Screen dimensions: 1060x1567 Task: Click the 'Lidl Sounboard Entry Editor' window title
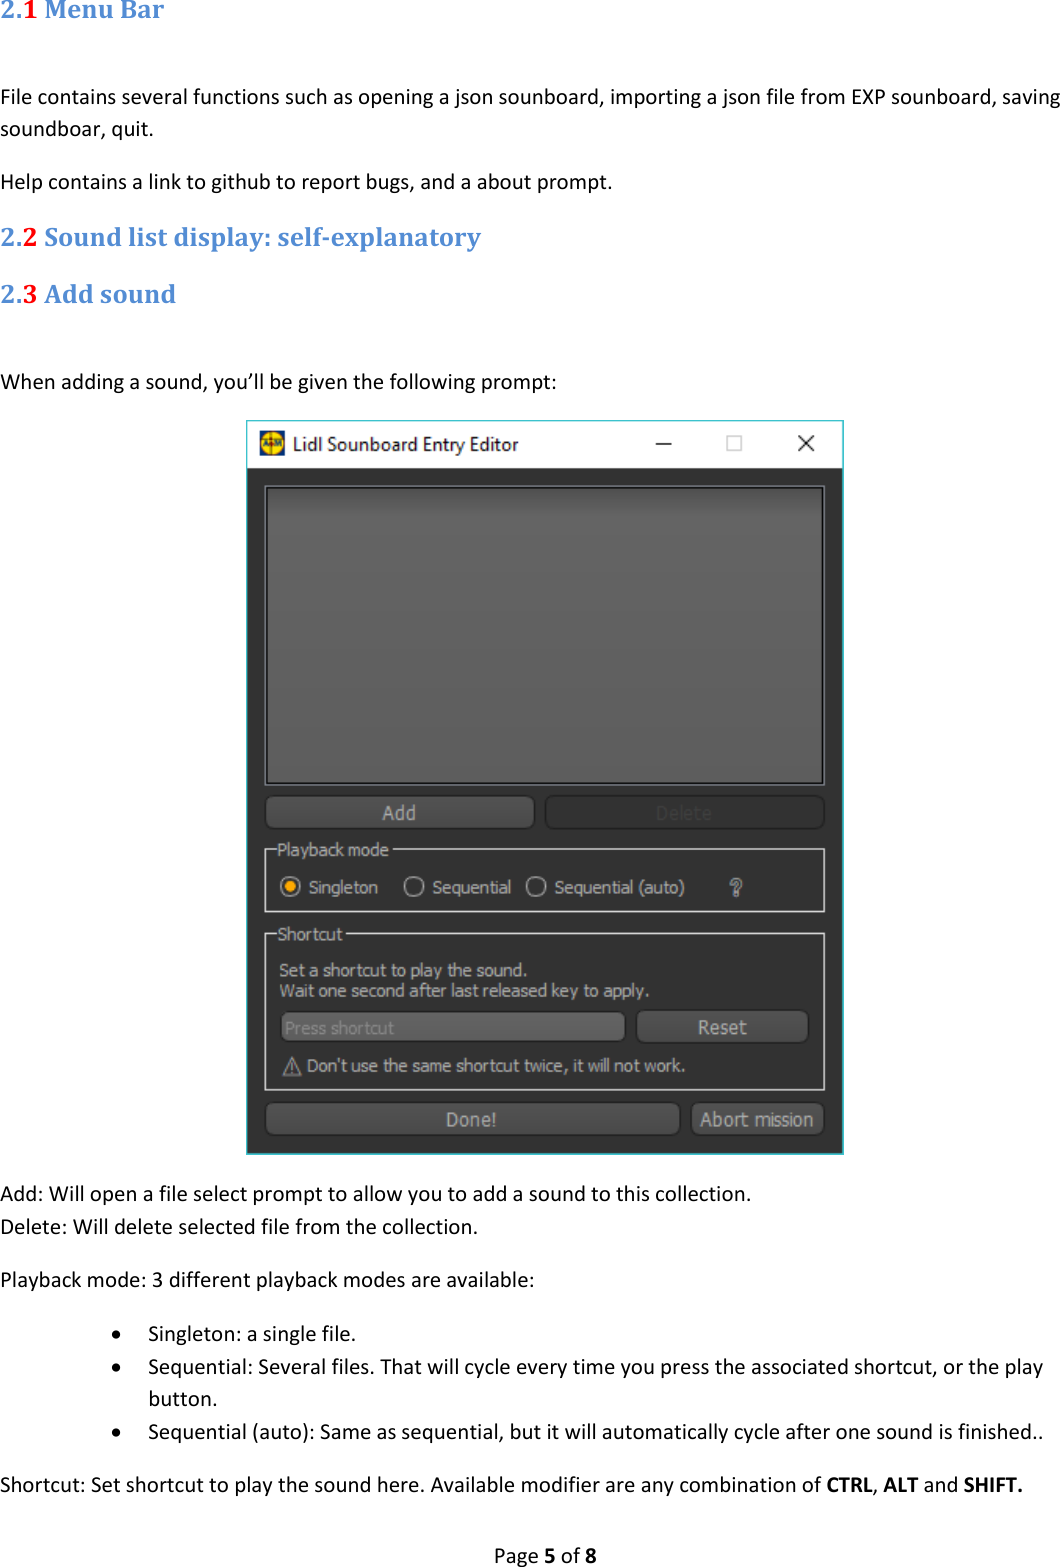tap(405, 444)
